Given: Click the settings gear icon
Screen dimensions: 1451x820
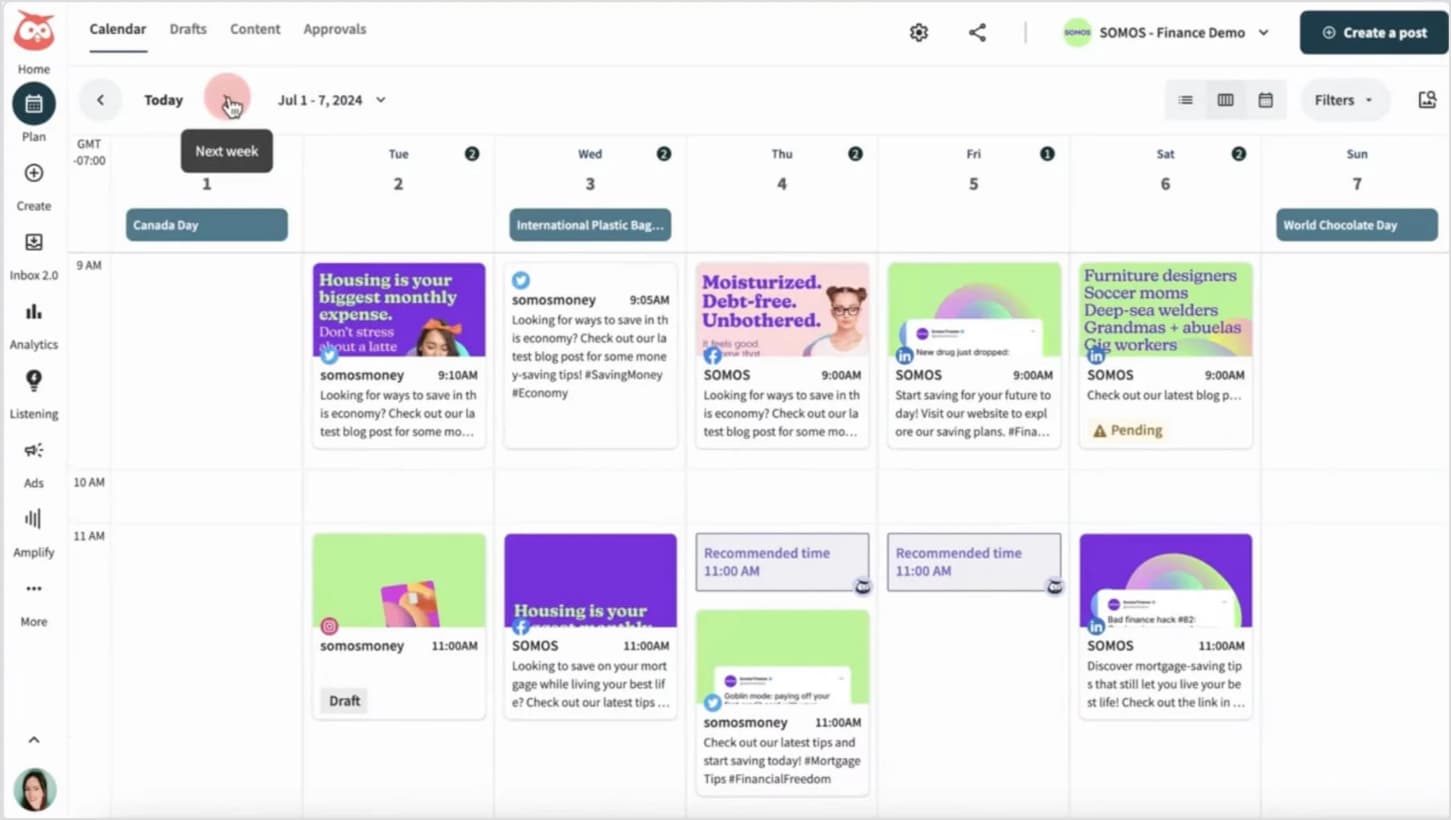Looking at the screenshot, I should (x=918, y=33).
